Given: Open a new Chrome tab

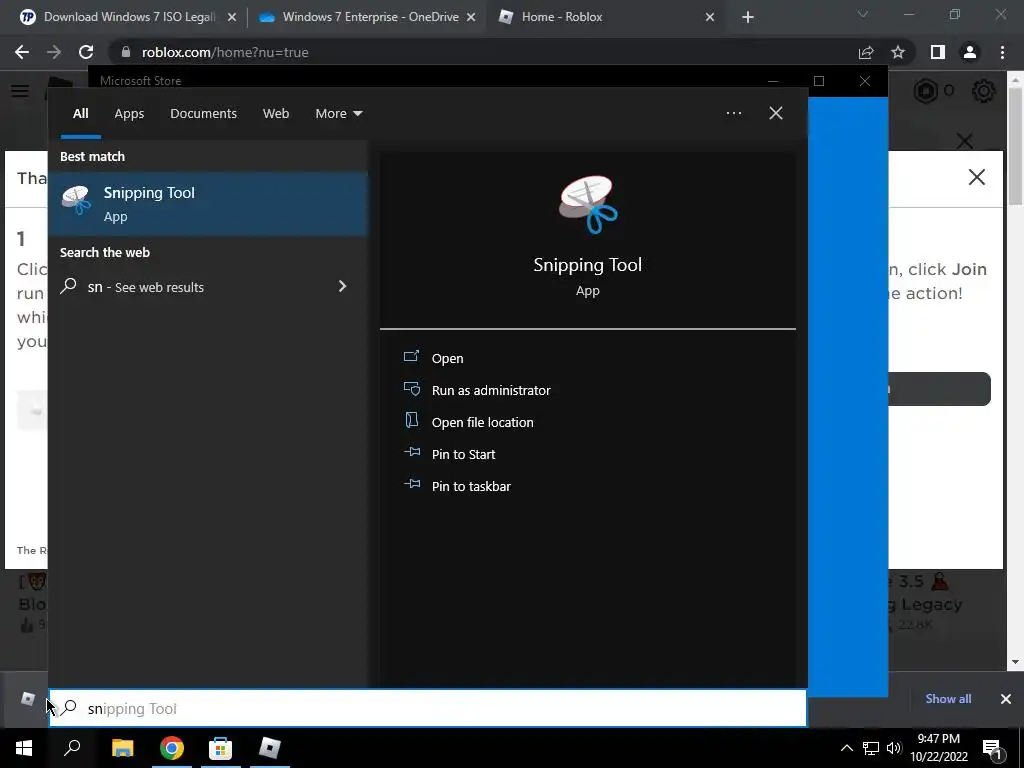Looking at the screenshot, I should [x=748, y=18].
